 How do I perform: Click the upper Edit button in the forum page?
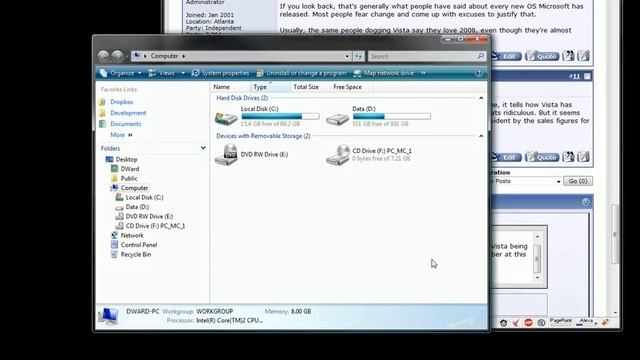[x=507, y=56]
